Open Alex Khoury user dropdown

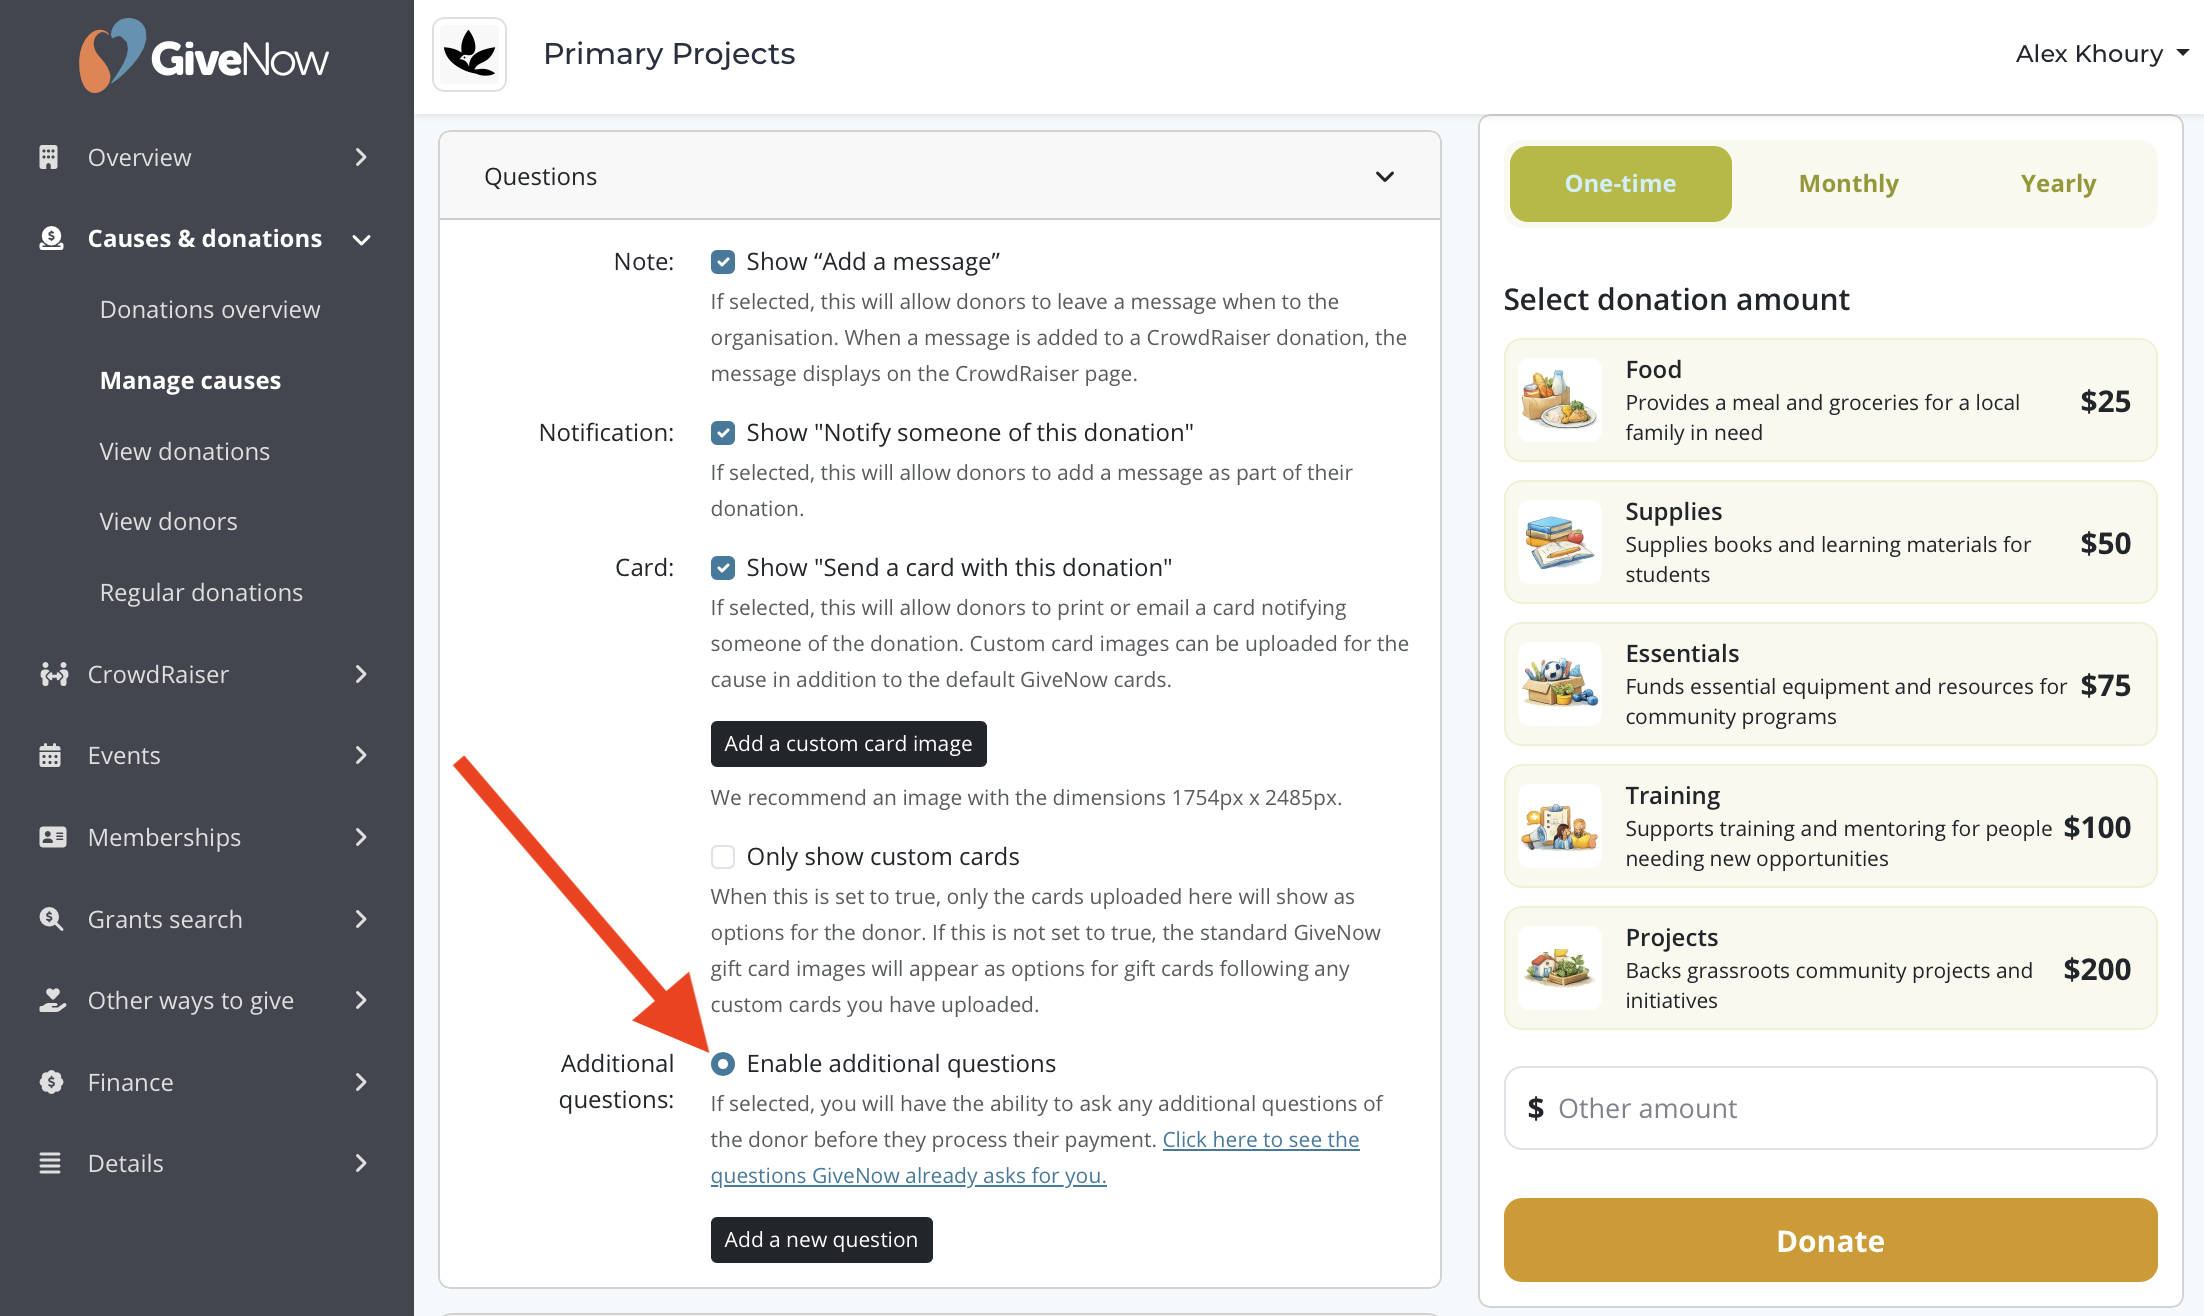tap(2102, 54)
